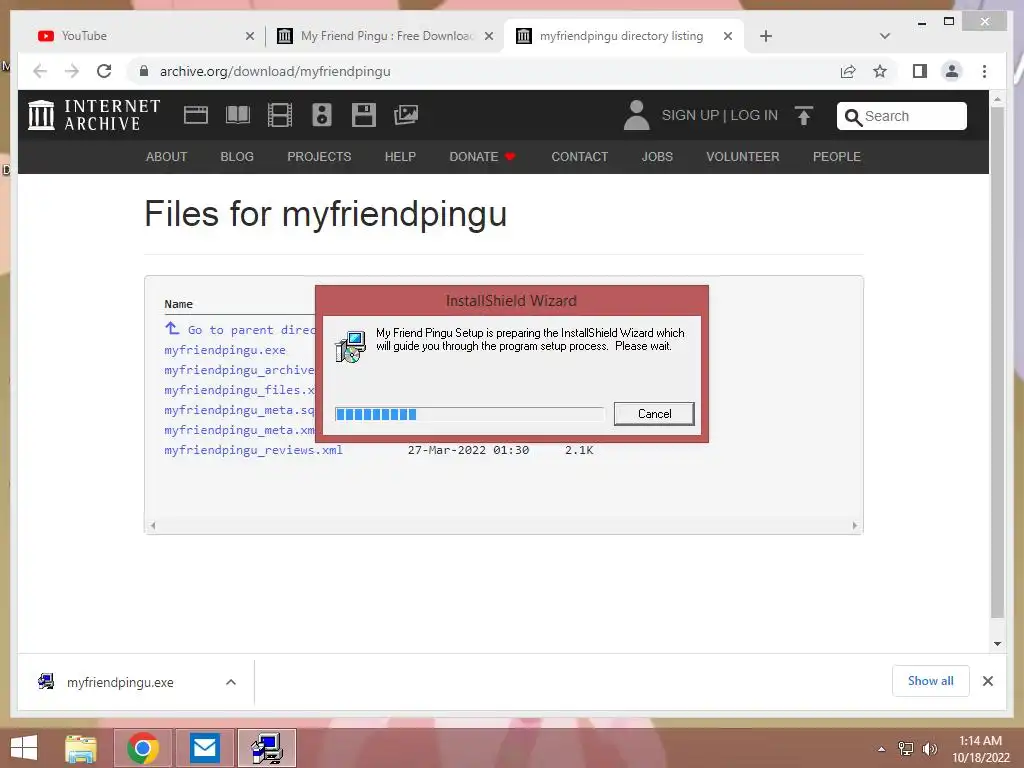Bookmark this page with the star
1024x768 pixels.
point(880,71)
